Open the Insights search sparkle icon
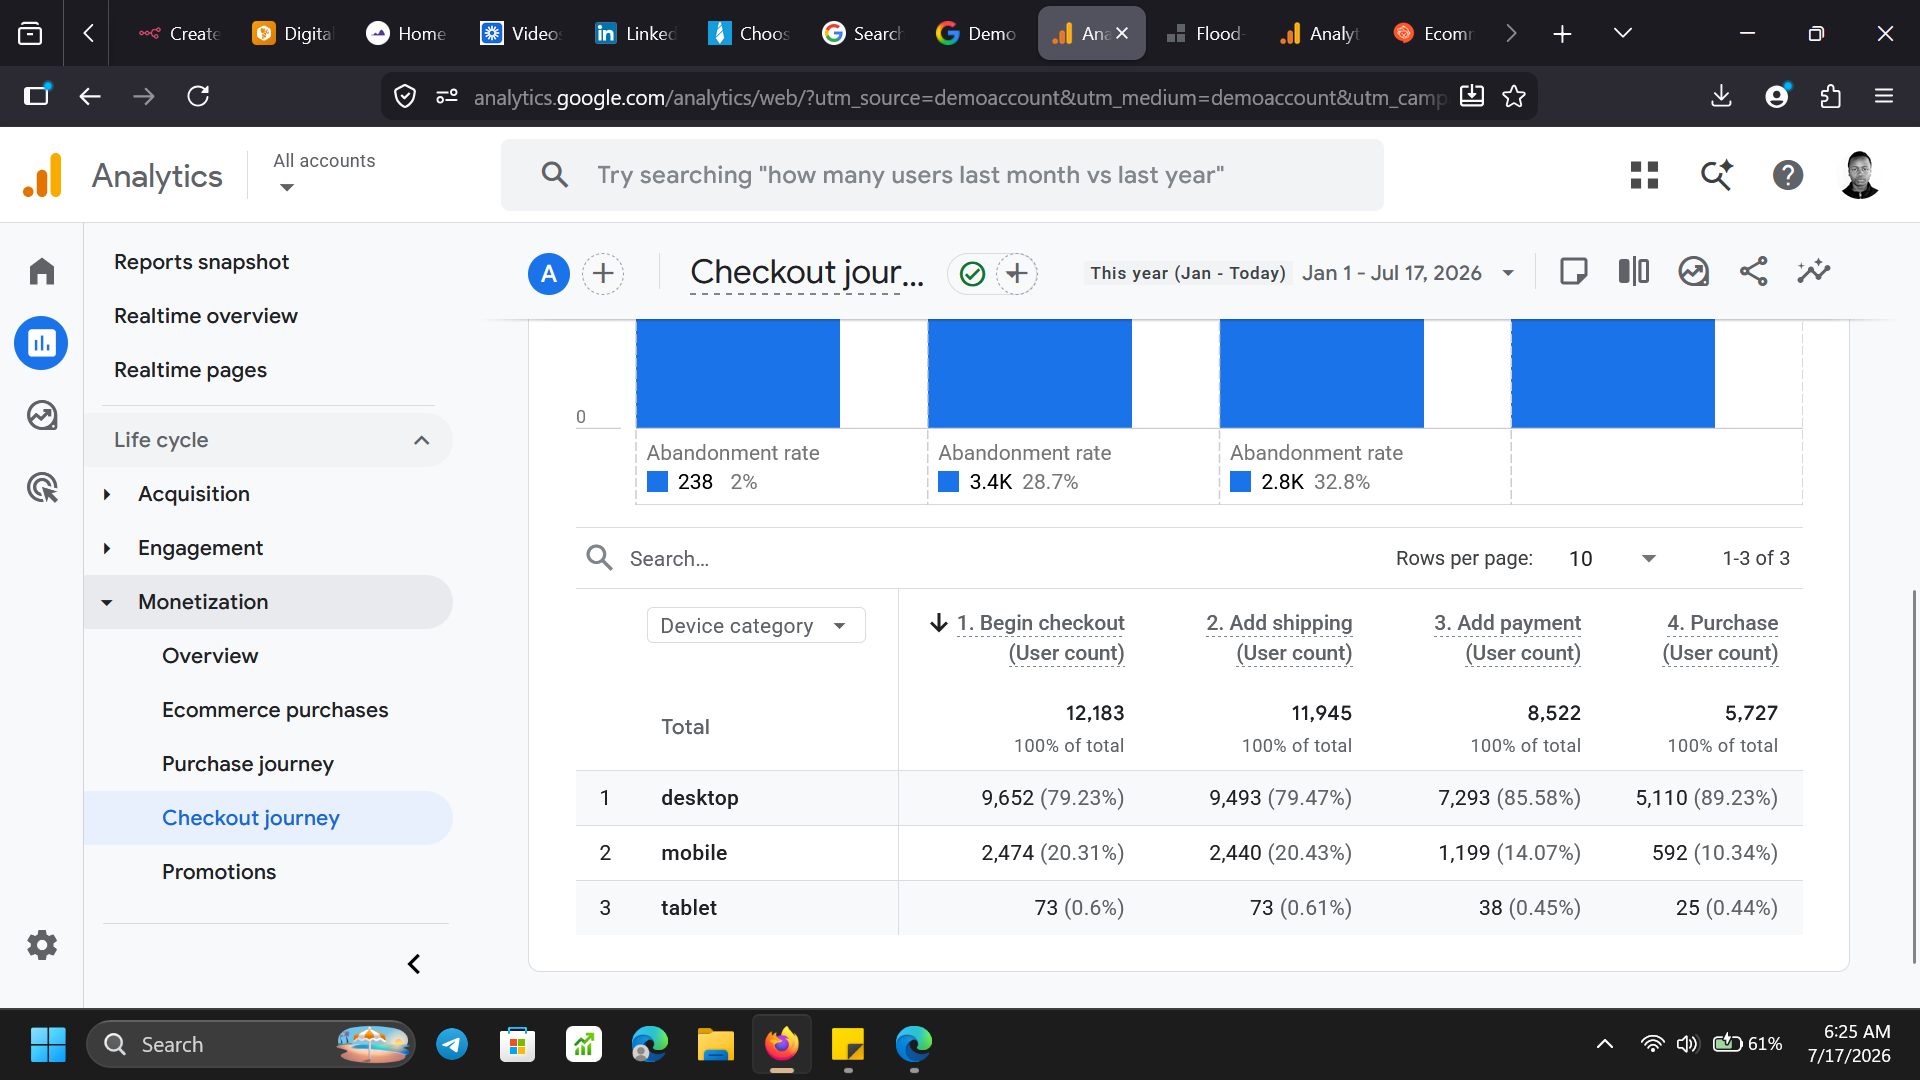1920x1080 pixels. (x=1717, y=175)
